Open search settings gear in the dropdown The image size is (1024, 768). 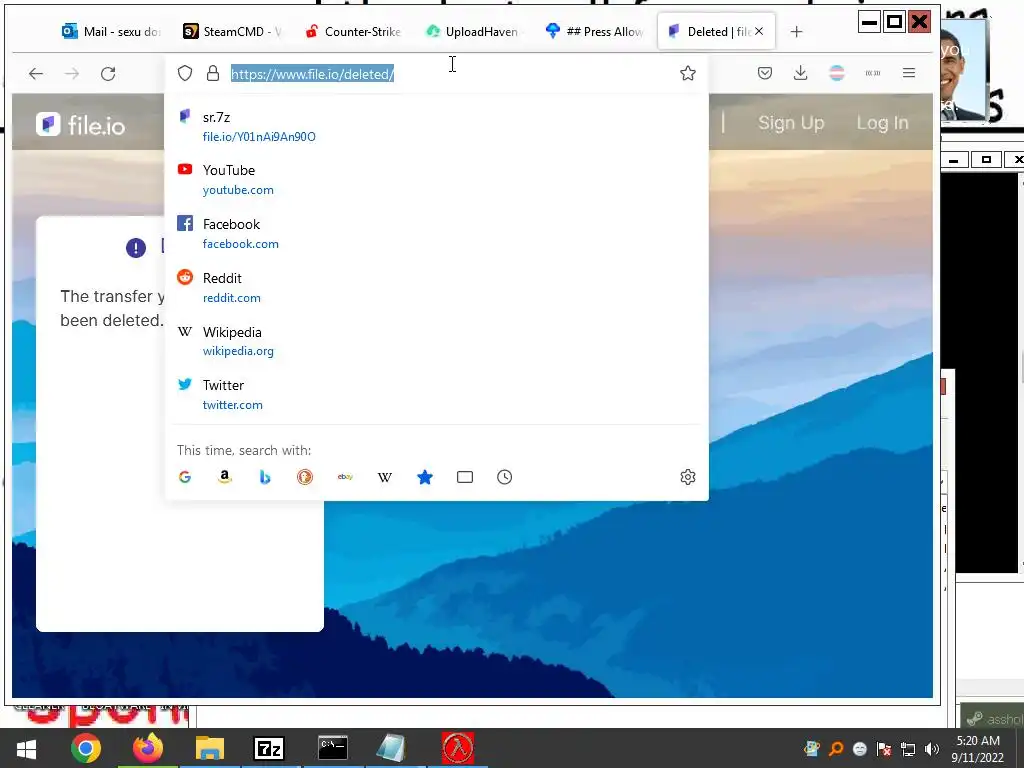pyautogui.click(x=688, y=477)
